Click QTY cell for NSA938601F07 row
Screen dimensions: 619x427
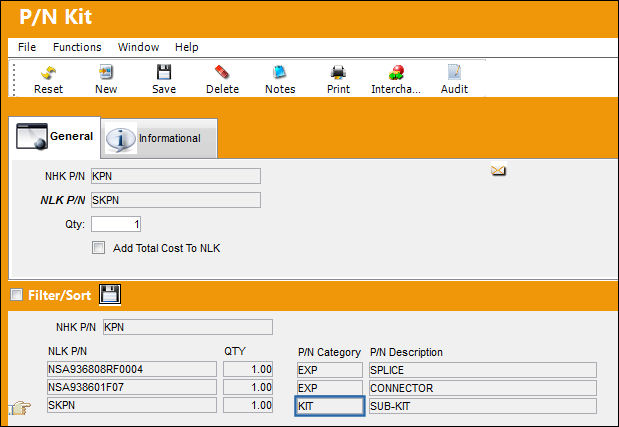coord(248,387)
